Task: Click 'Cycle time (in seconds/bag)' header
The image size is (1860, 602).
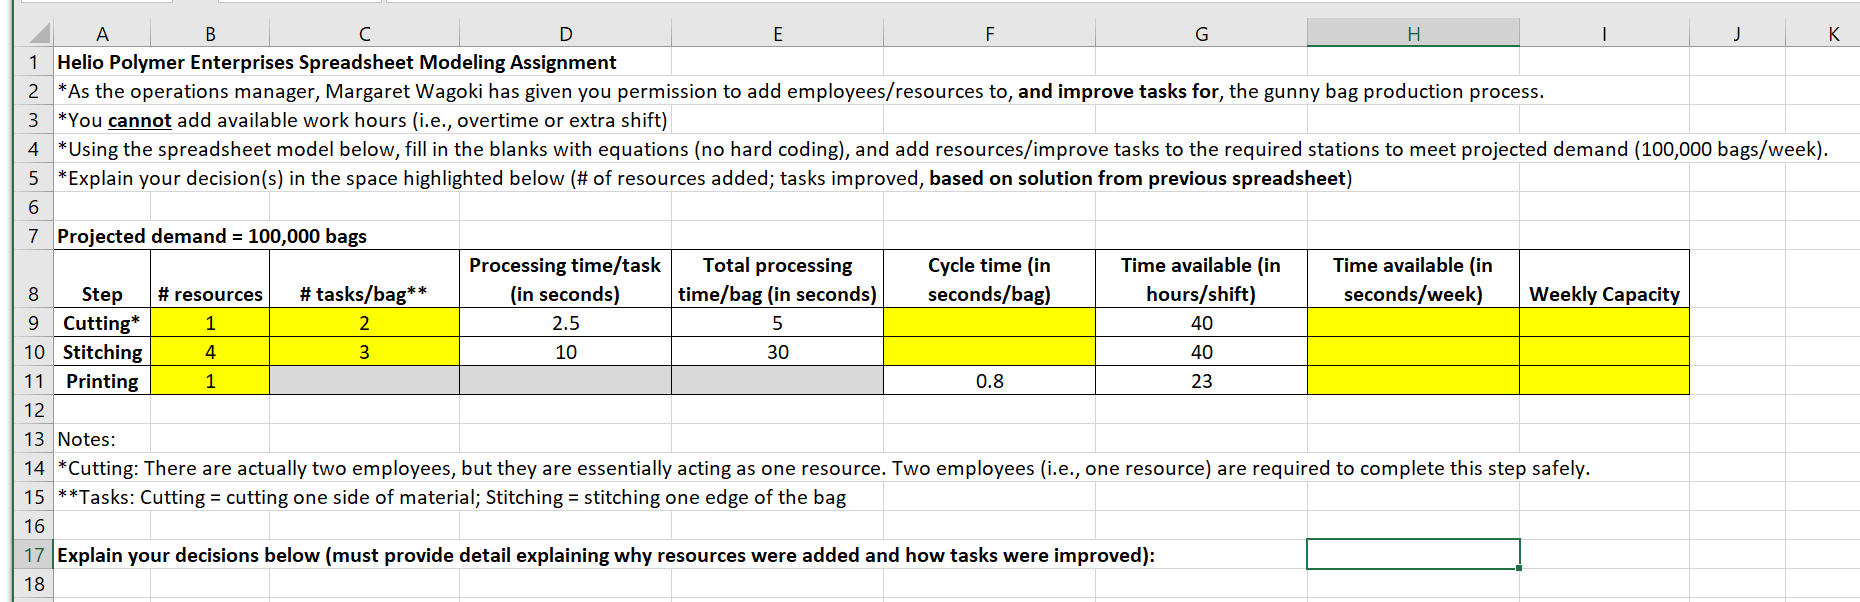Action: pyautogui.click(x=990, y=279)
